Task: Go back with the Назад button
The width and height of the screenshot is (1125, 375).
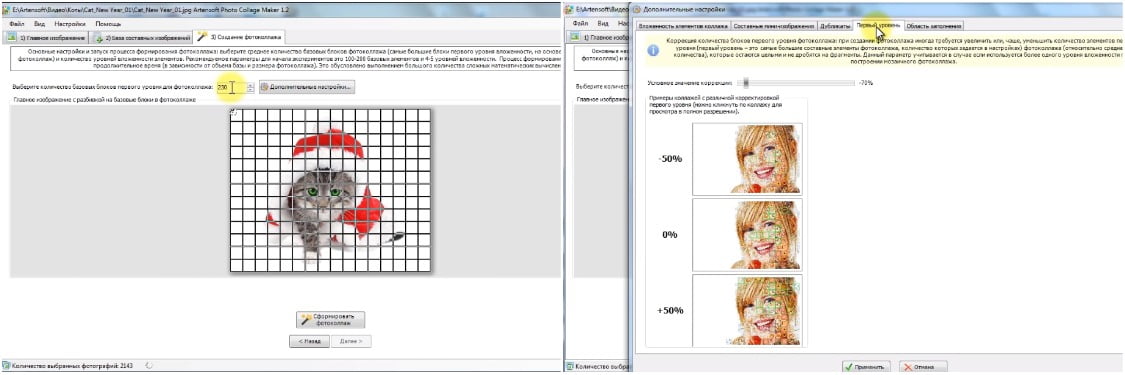Action: point(309,342)
